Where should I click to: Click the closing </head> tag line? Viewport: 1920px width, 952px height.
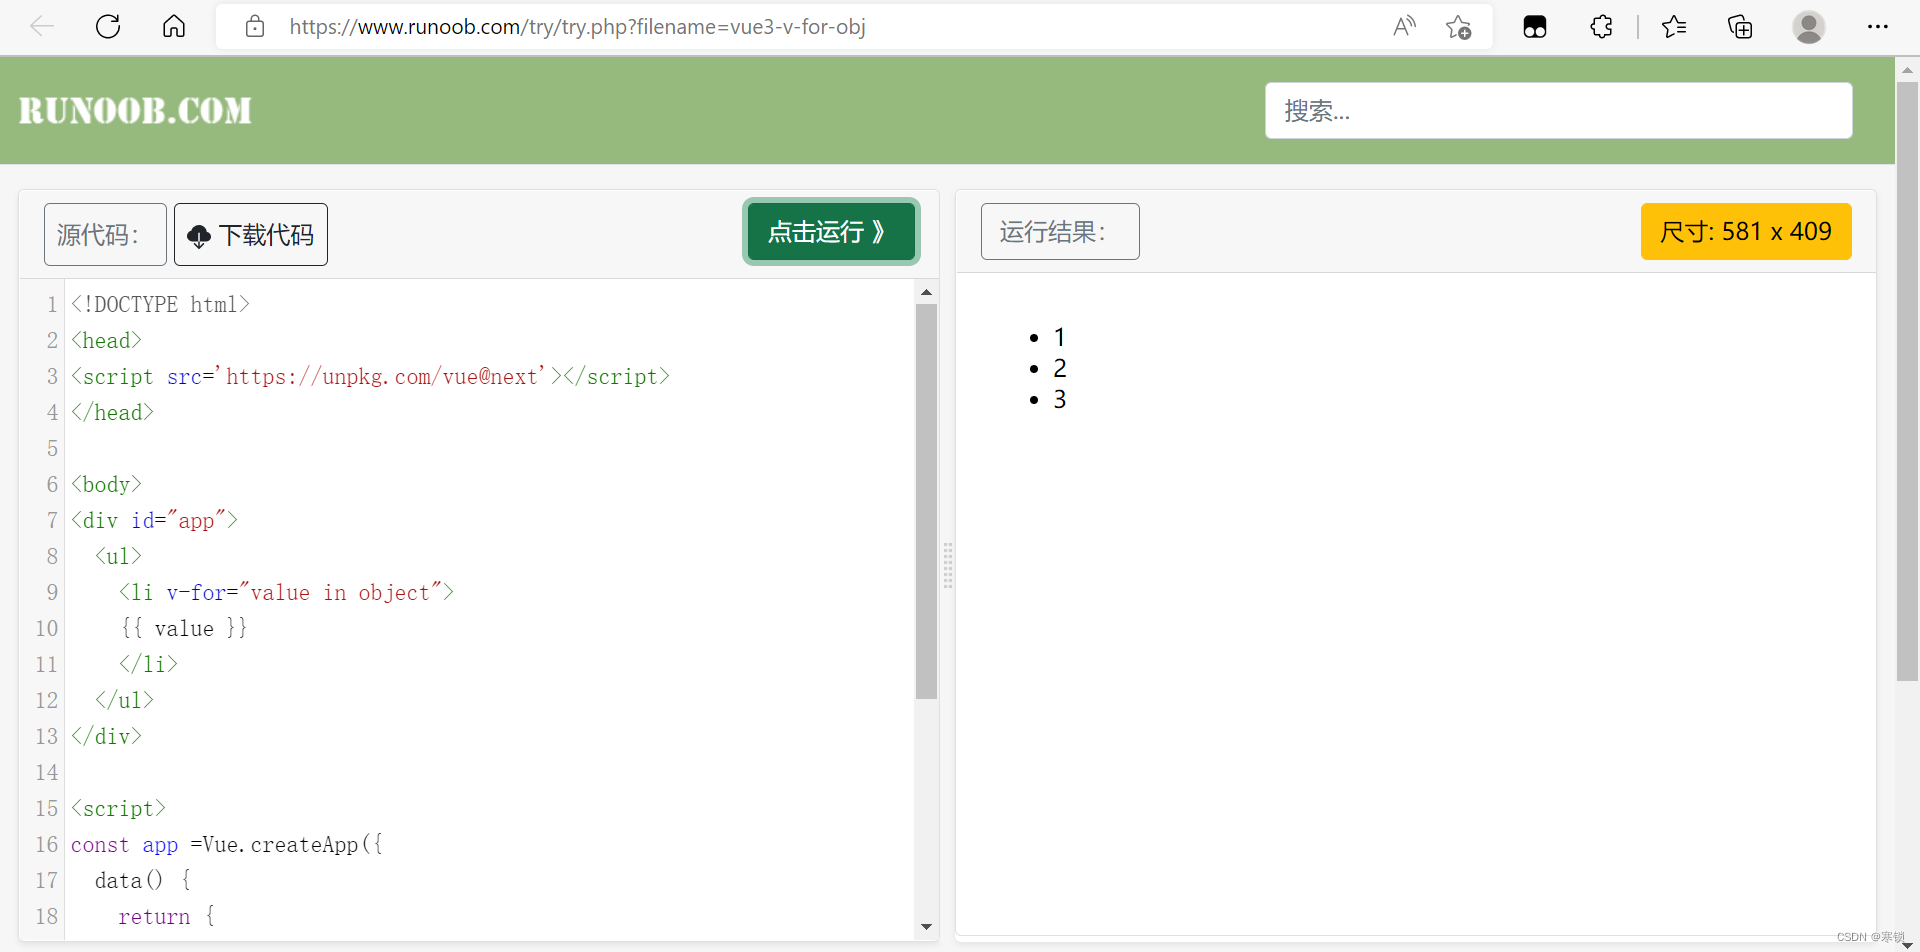(112, 412)
